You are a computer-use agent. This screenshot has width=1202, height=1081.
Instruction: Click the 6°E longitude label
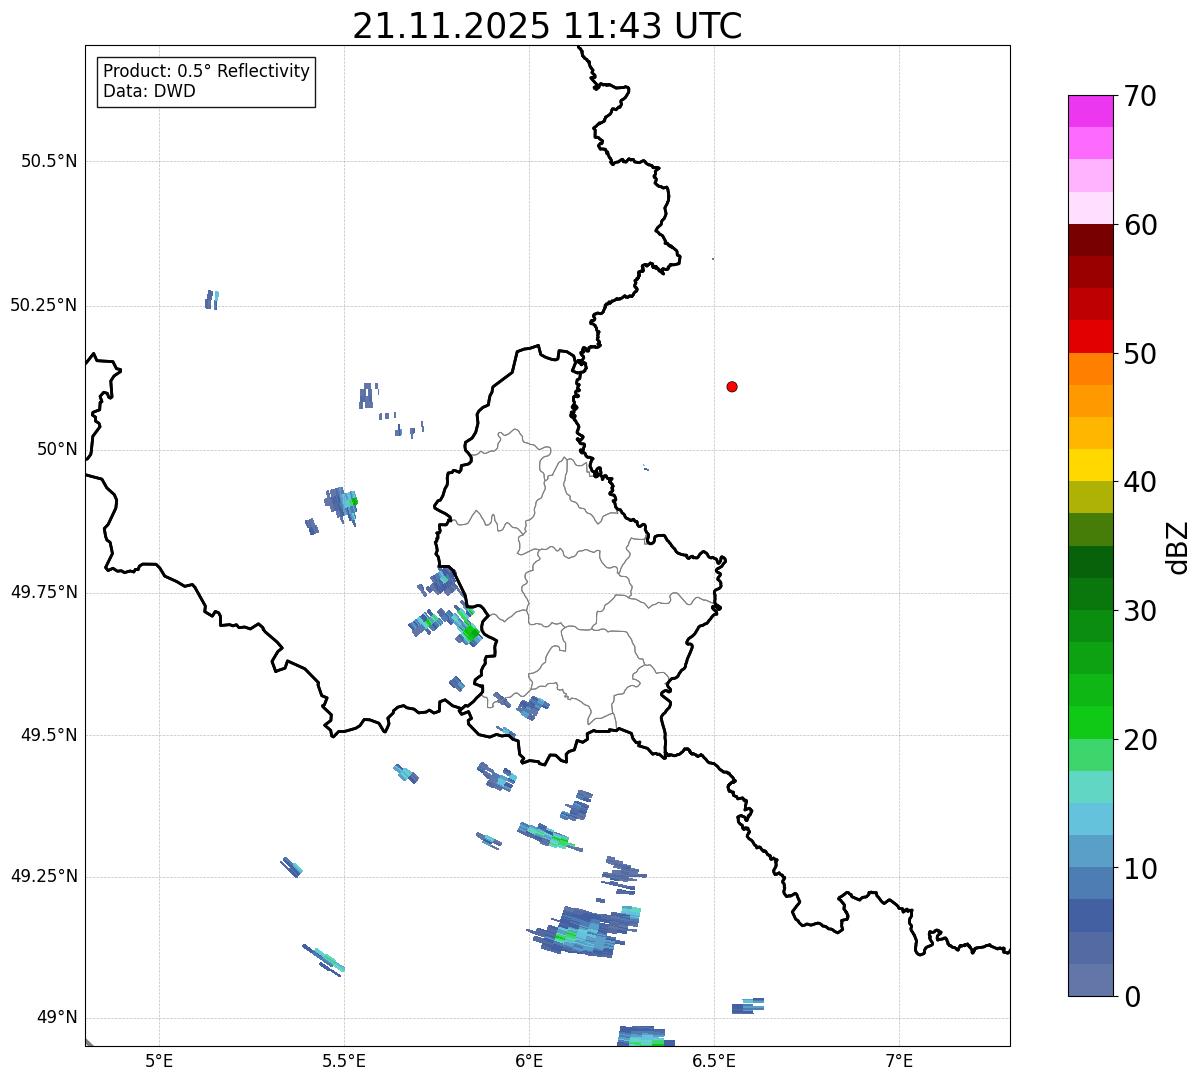pos(529,1060)
